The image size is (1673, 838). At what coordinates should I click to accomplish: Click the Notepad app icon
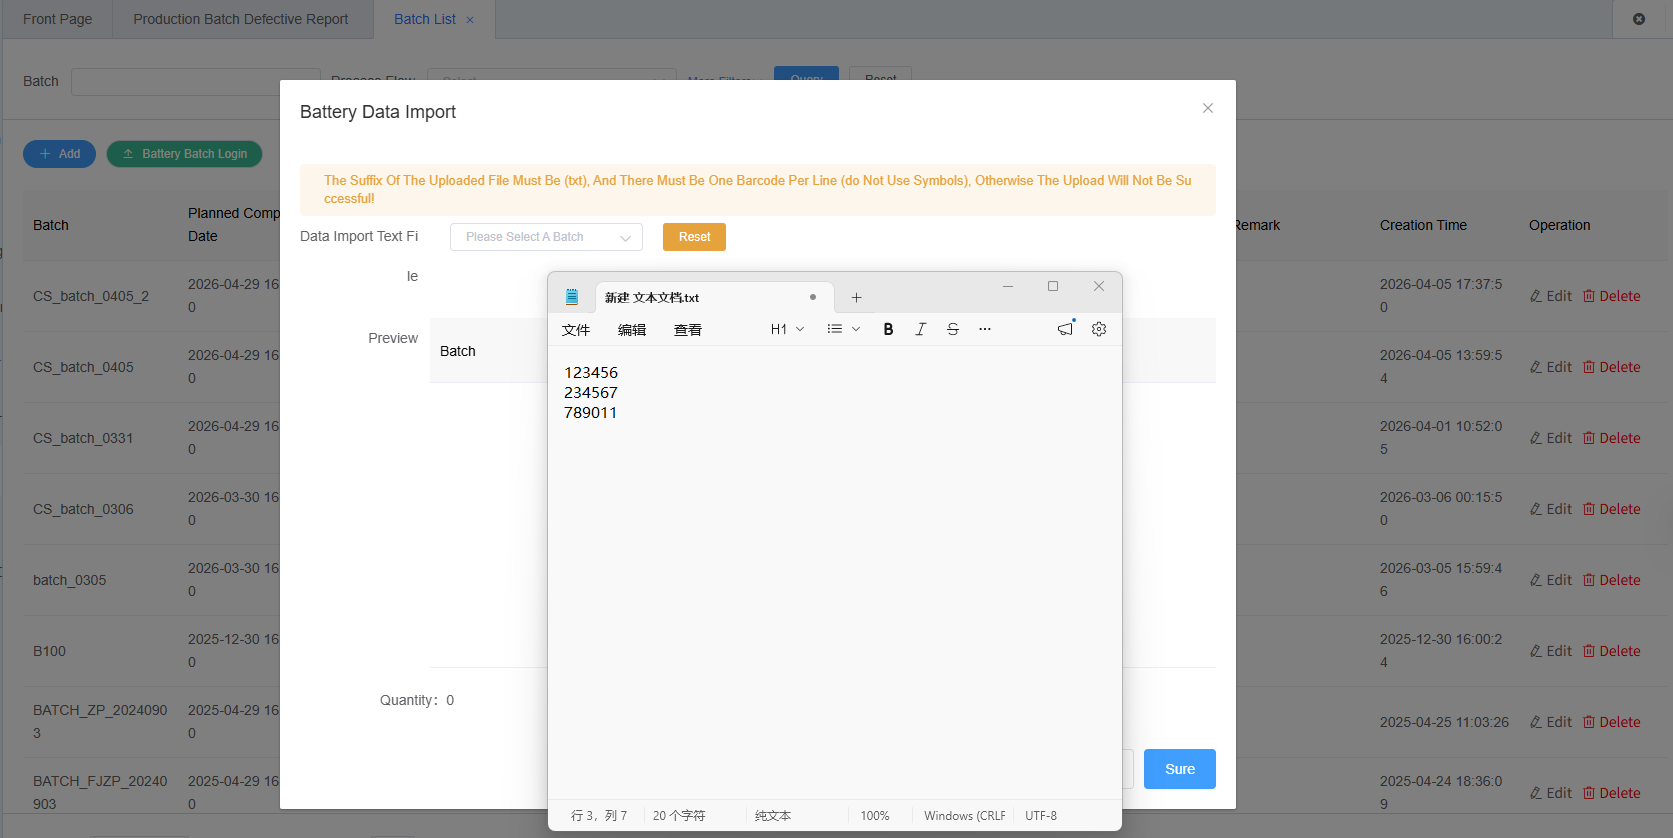572,297
